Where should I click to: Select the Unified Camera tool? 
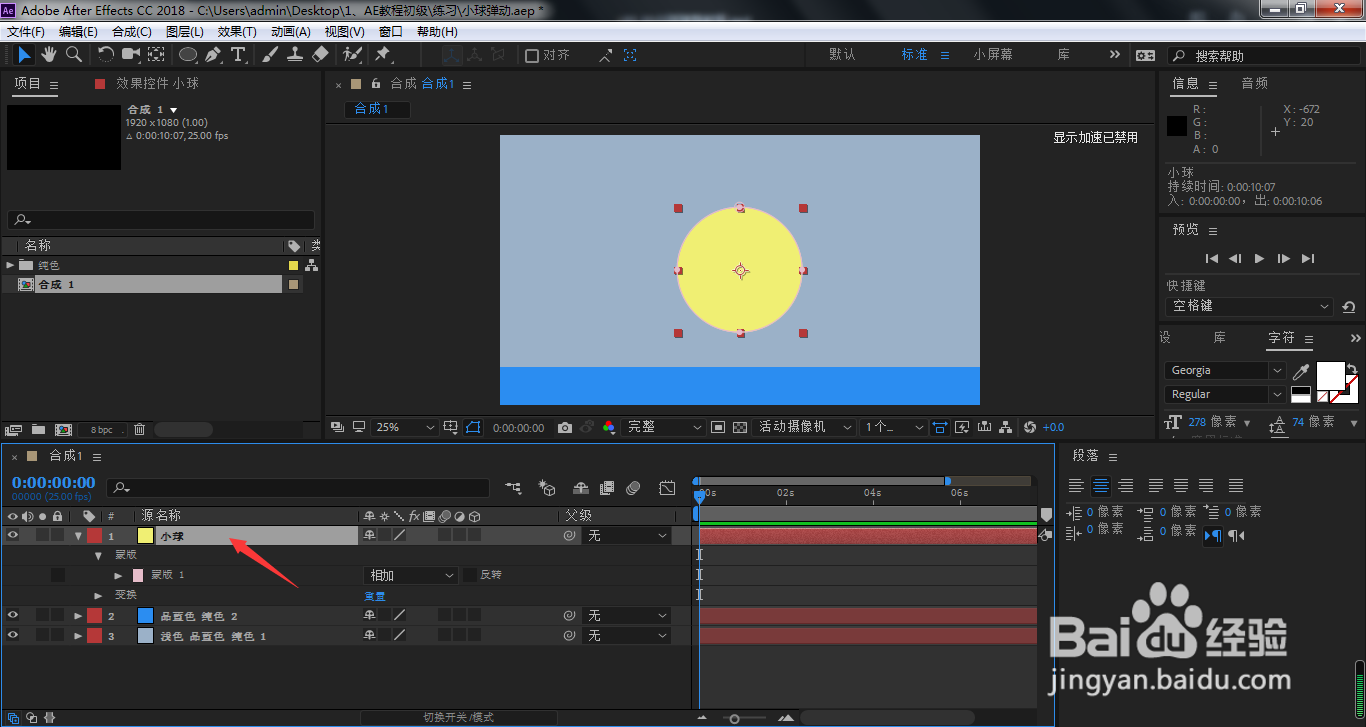point(131,54)
